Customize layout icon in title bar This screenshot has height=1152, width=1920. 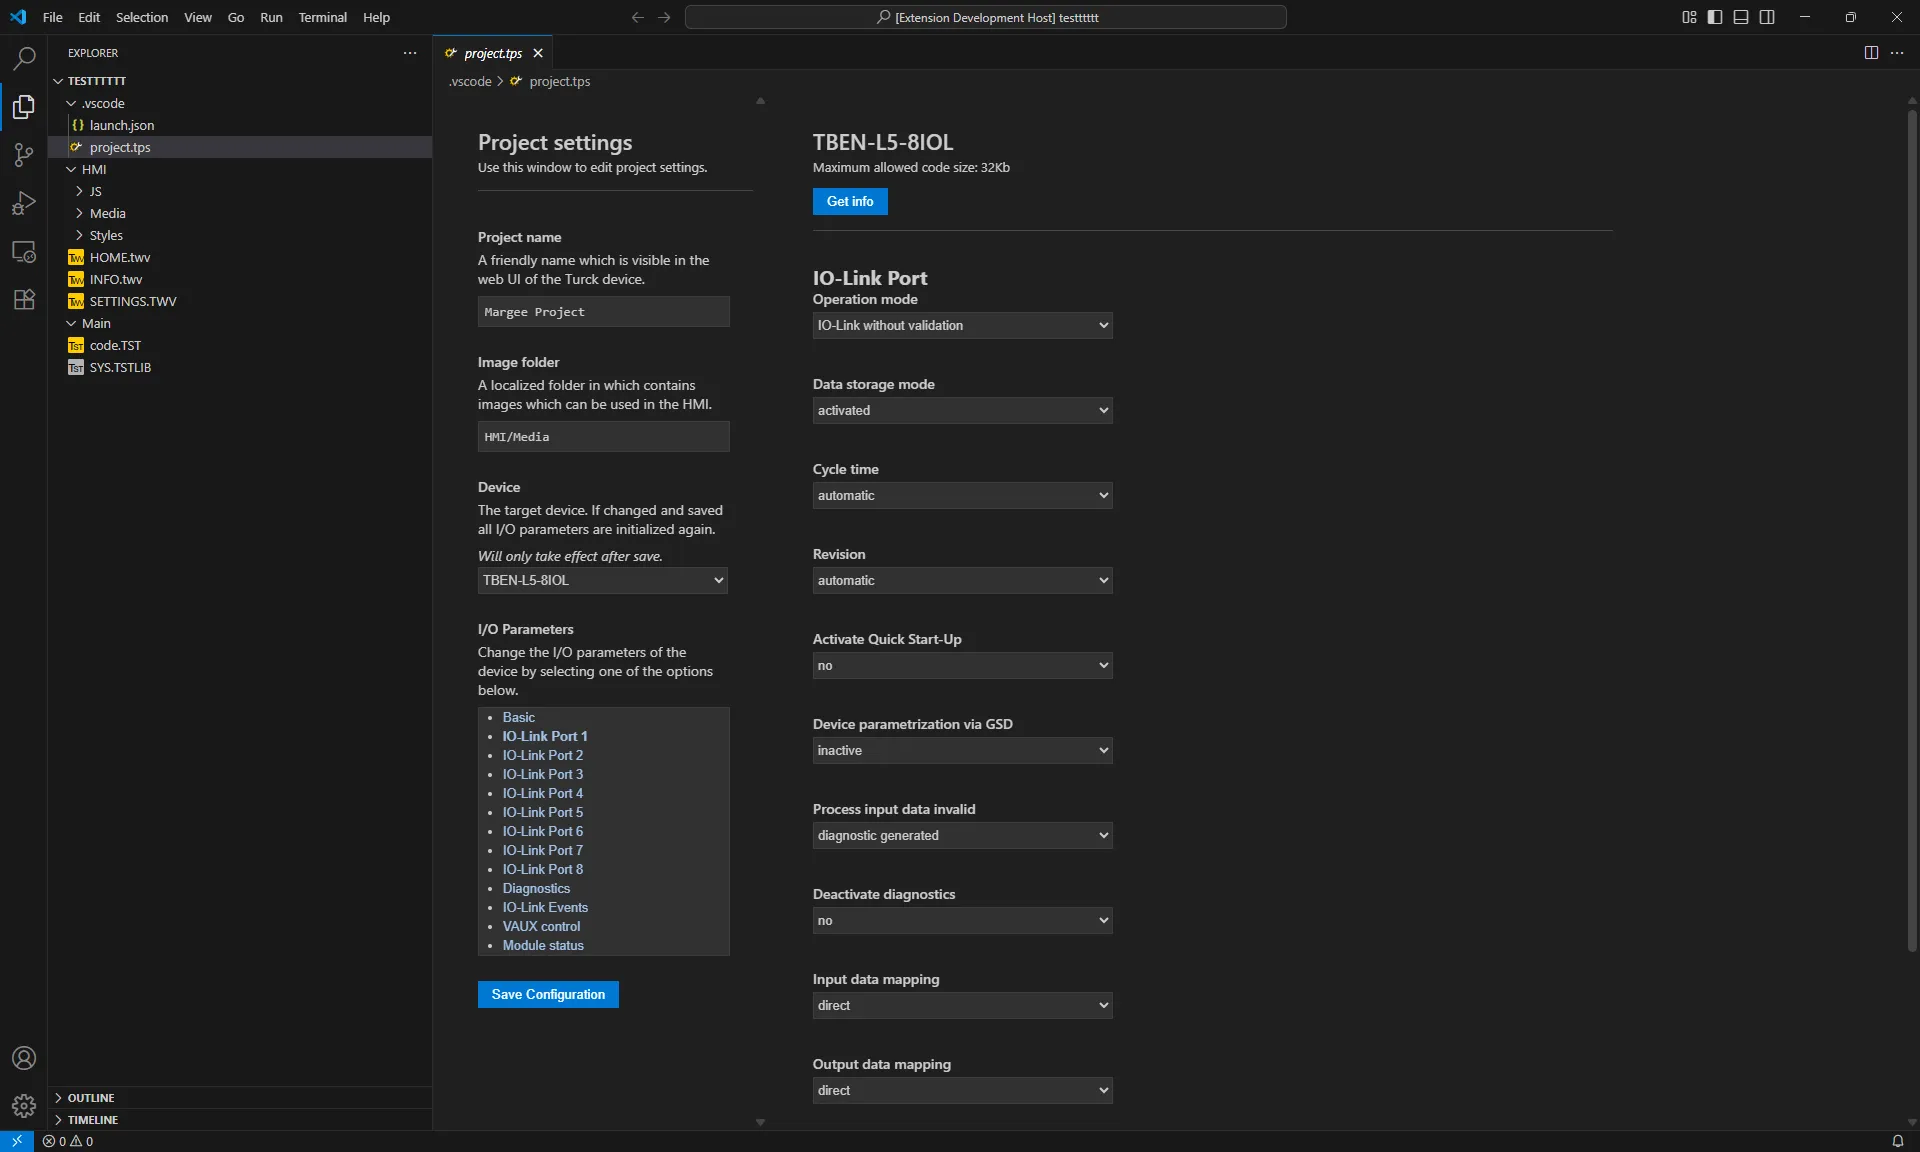1689,17
